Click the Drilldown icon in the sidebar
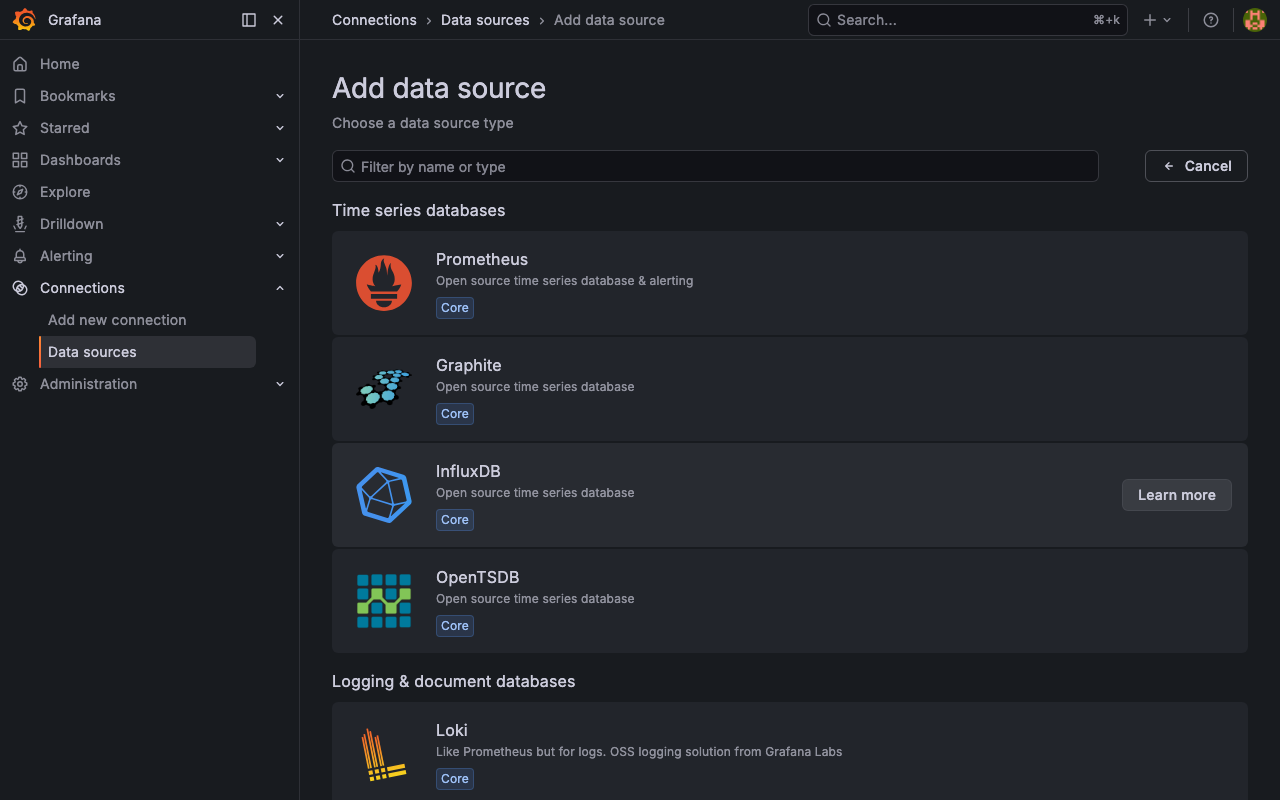 click(20, 224)
